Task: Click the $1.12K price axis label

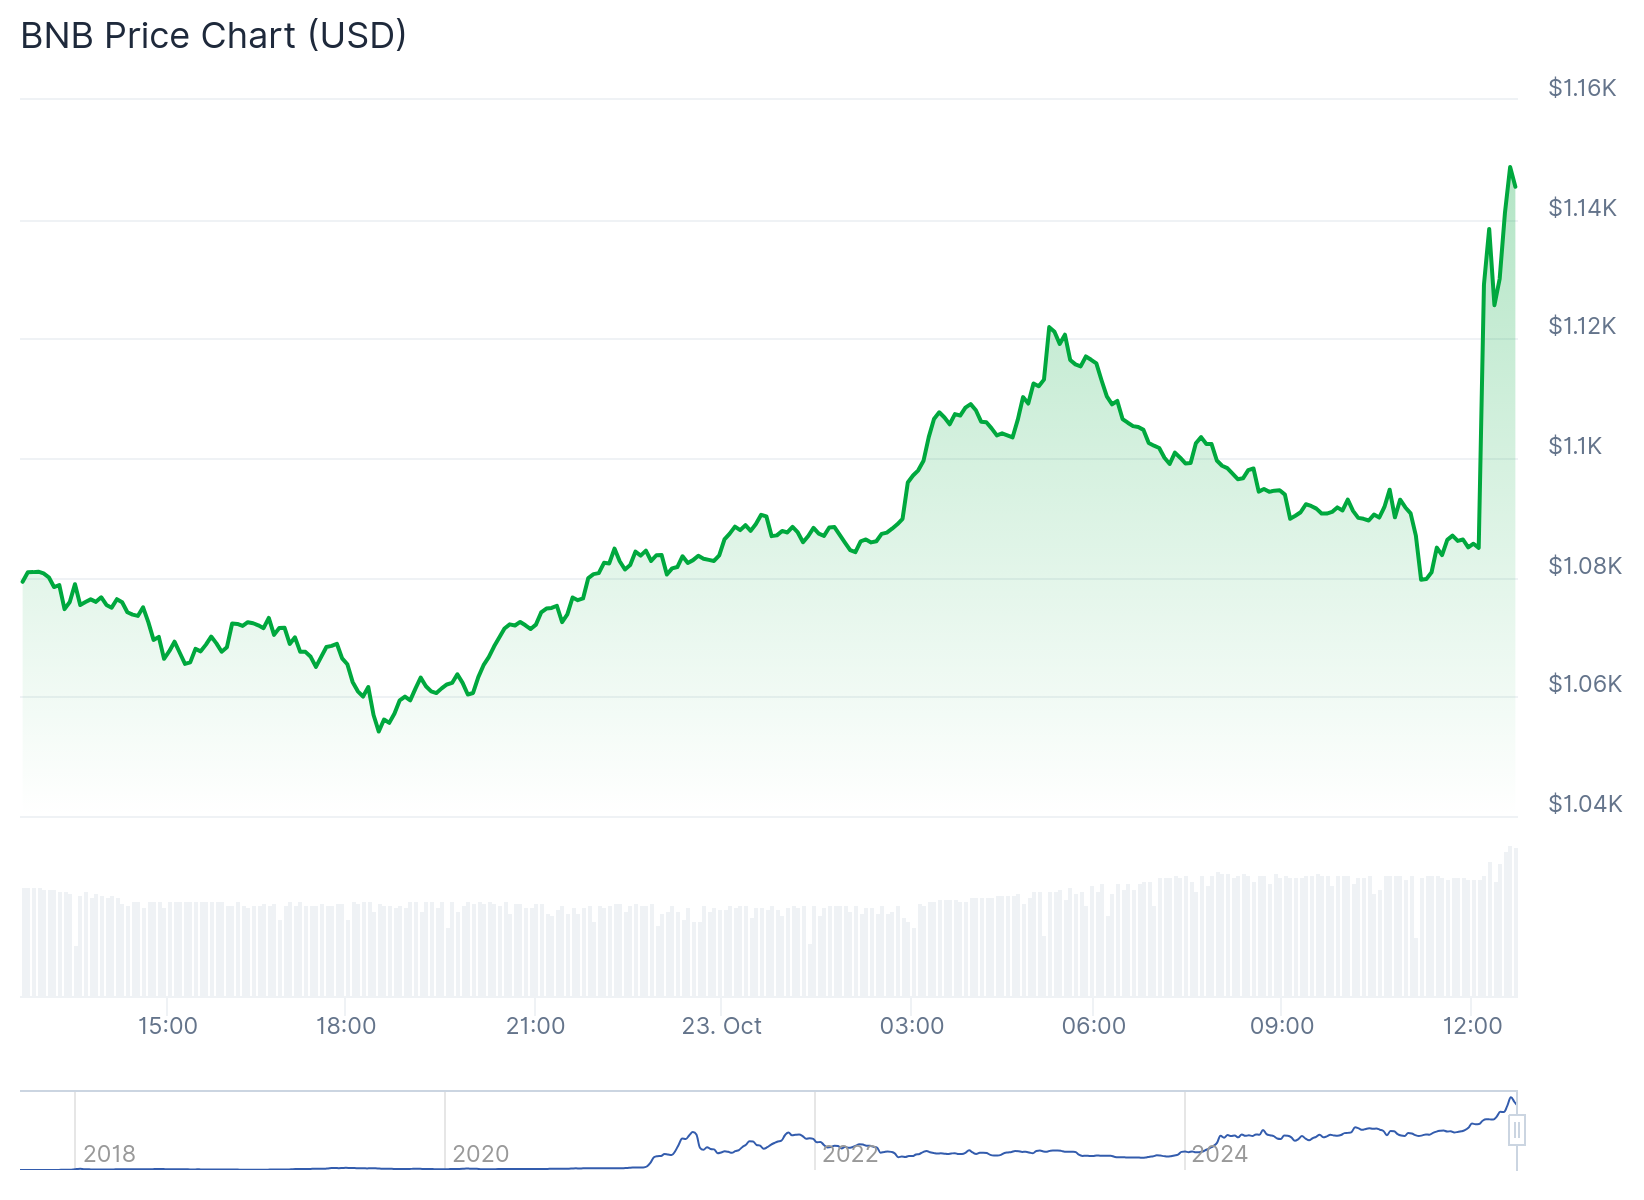Action: [x=1582, y=326]
